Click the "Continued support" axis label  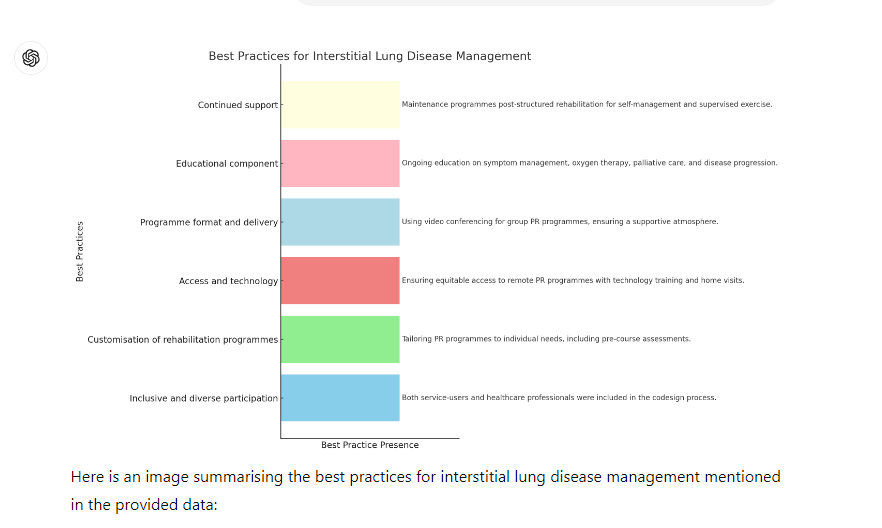237,105
